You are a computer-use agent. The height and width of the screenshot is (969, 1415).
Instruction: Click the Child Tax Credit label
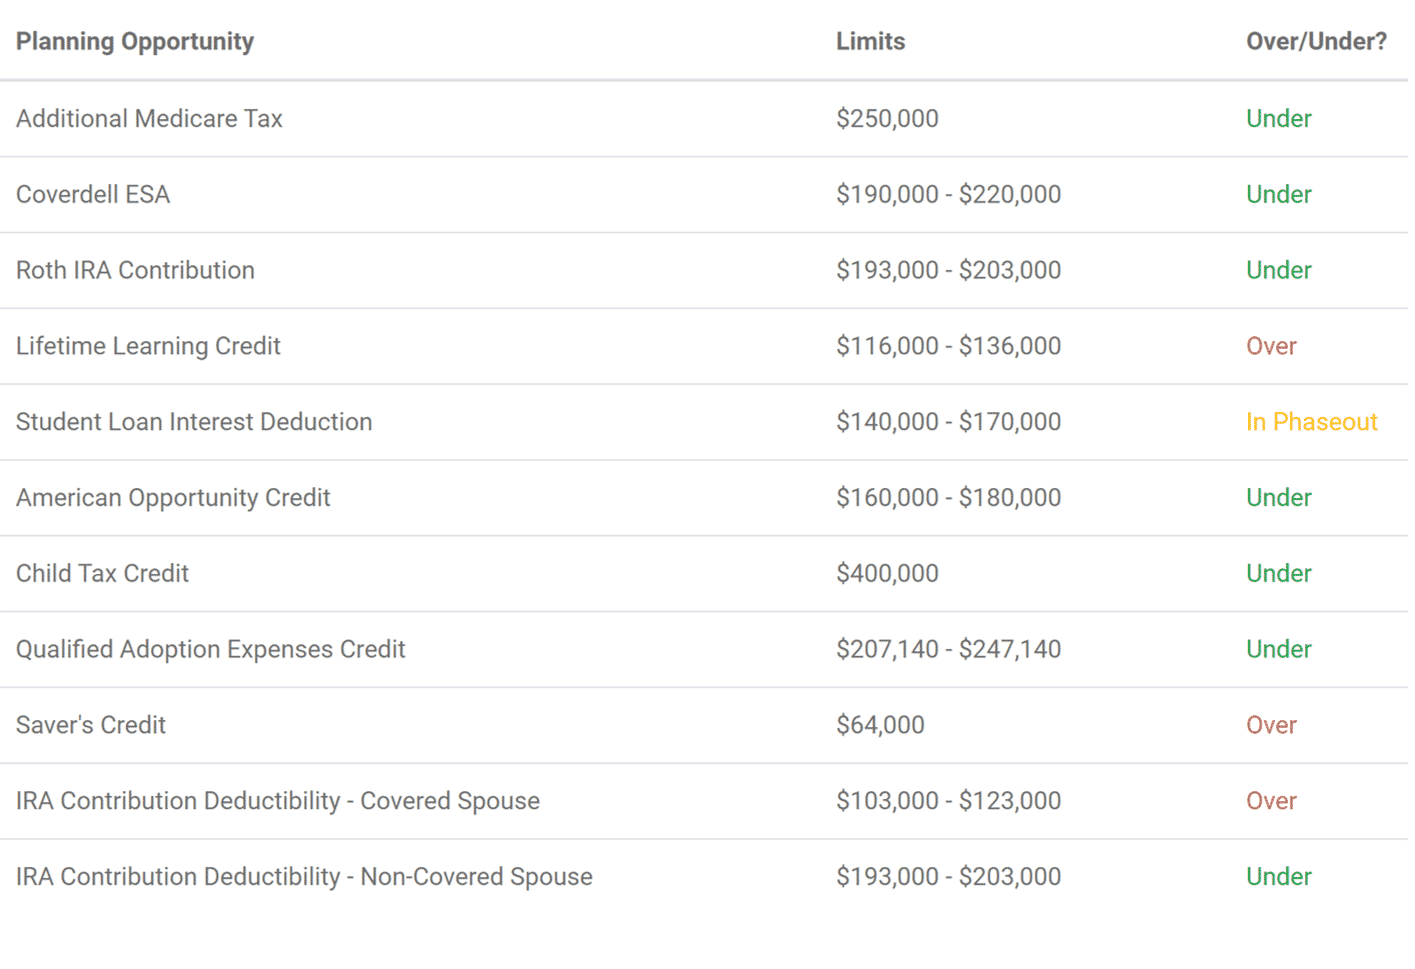pyautogui.click(x=102, y=573)
